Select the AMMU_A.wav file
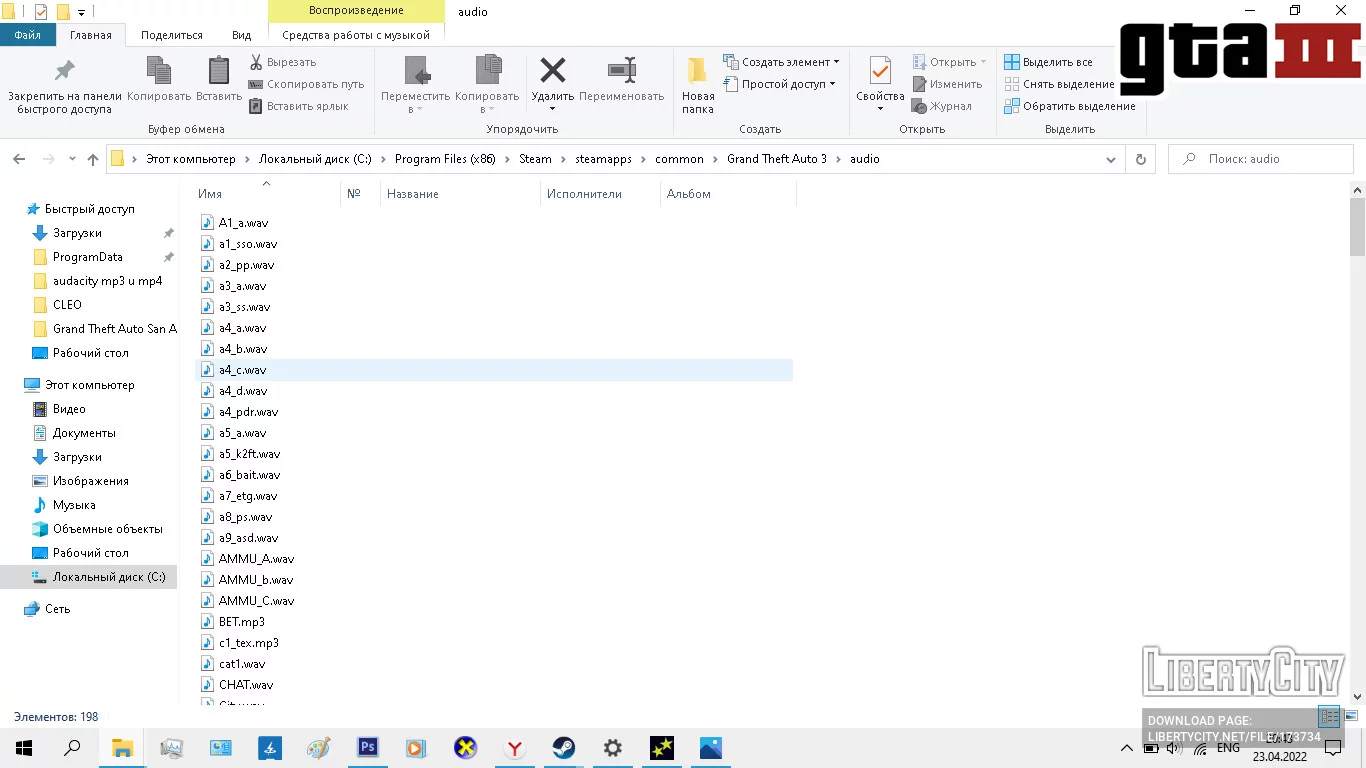The width and height of the screenshot is (1366, 768). 256,559
